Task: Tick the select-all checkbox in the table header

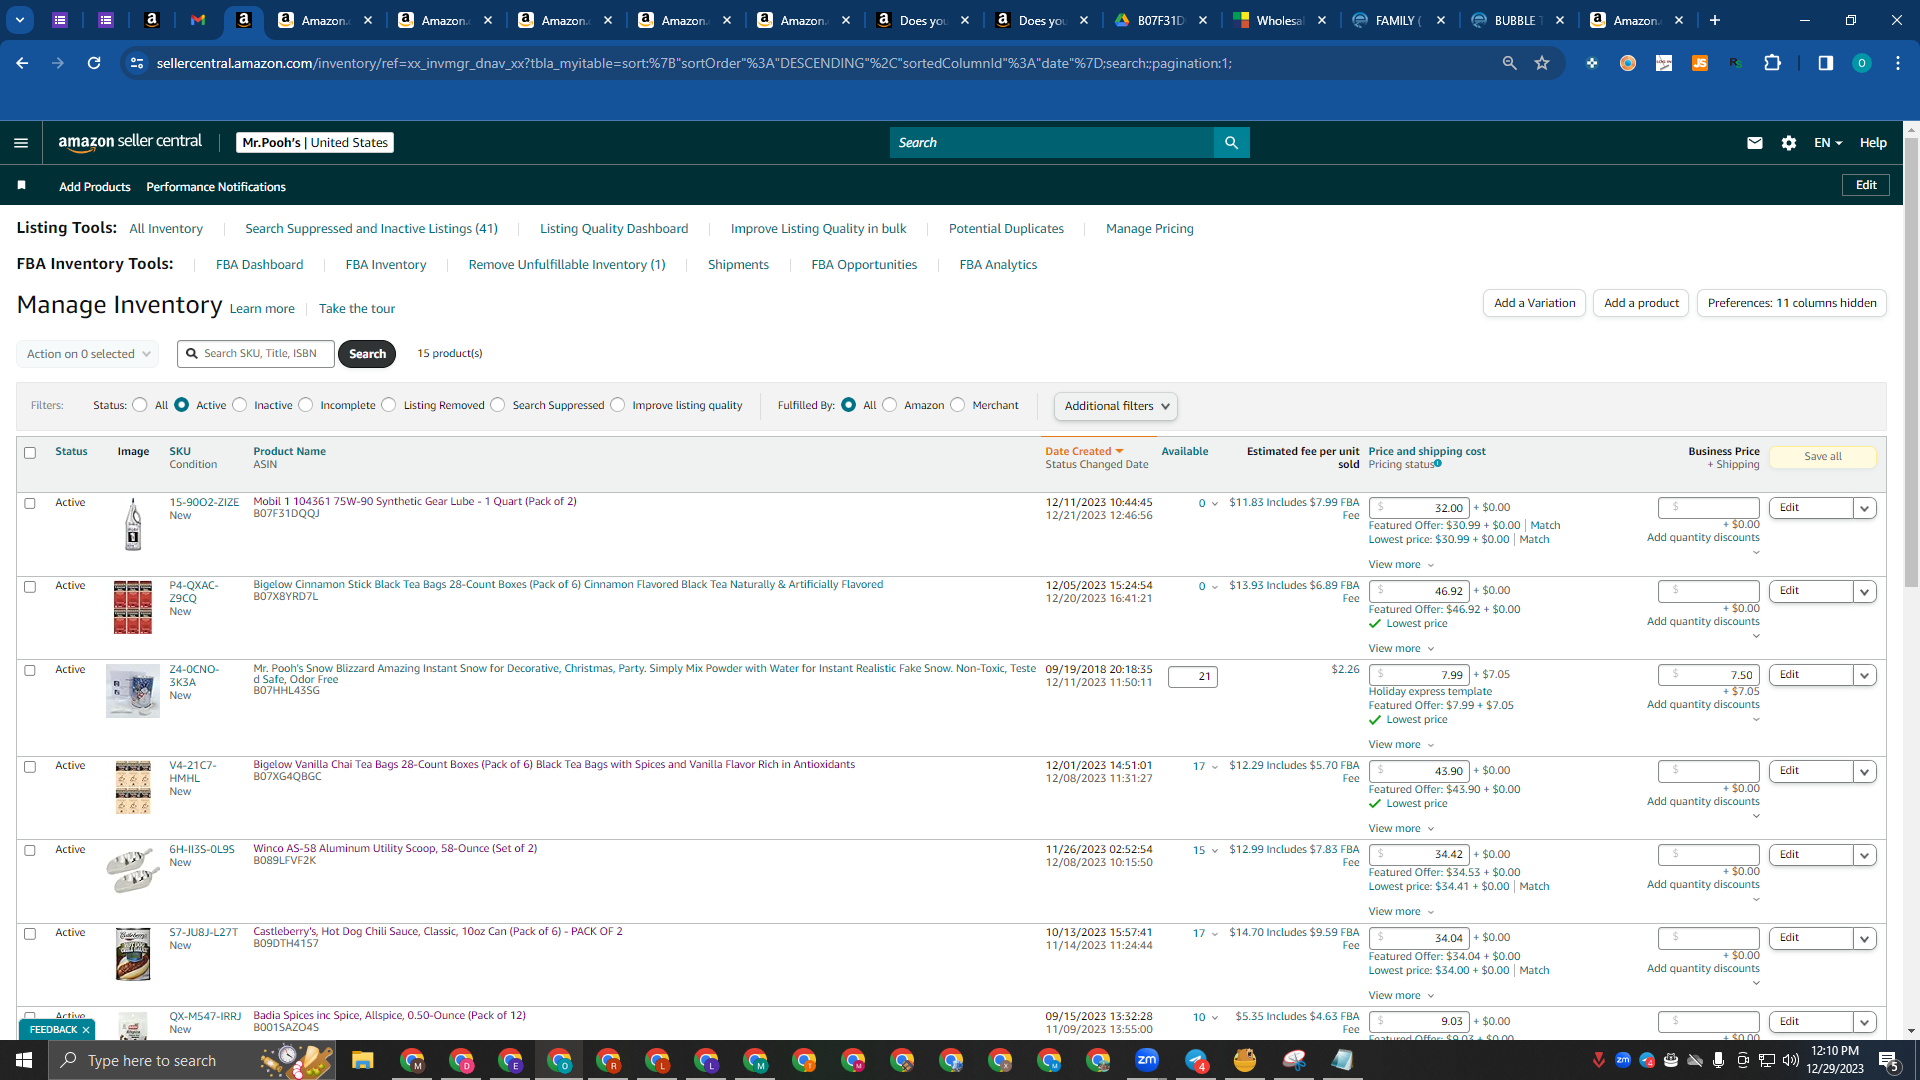Action: coord(30,453)
